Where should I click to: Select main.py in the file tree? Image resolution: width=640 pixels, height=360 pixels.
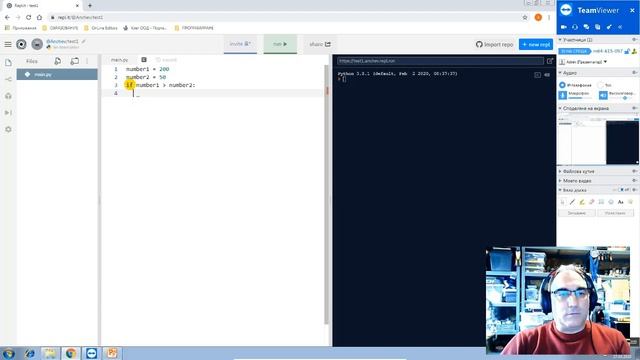coord(57,74)
